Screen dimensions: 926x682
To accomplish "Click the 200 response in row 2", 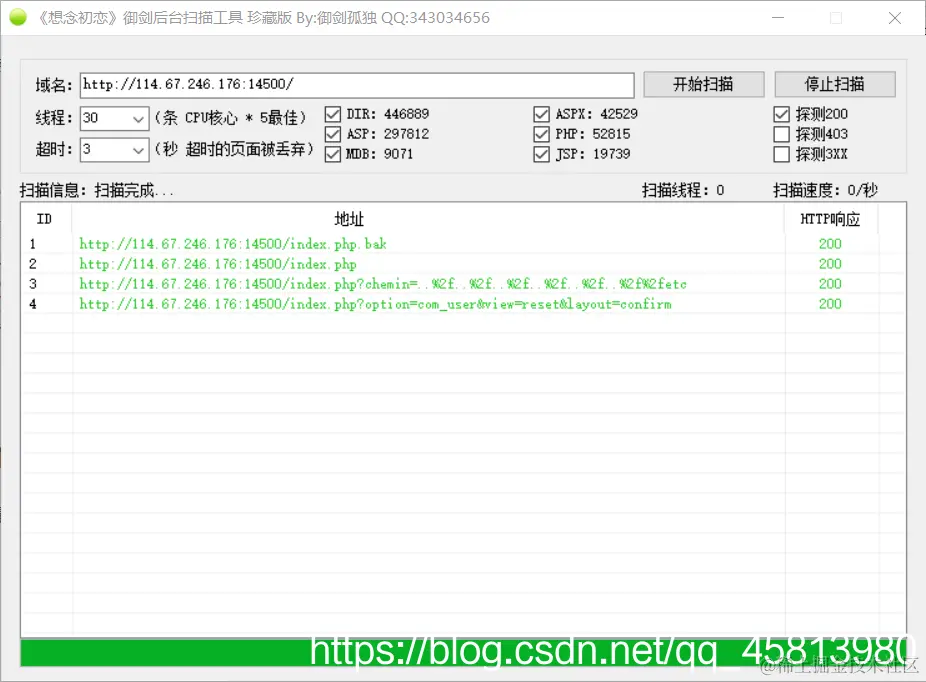I will coord(830,264).
